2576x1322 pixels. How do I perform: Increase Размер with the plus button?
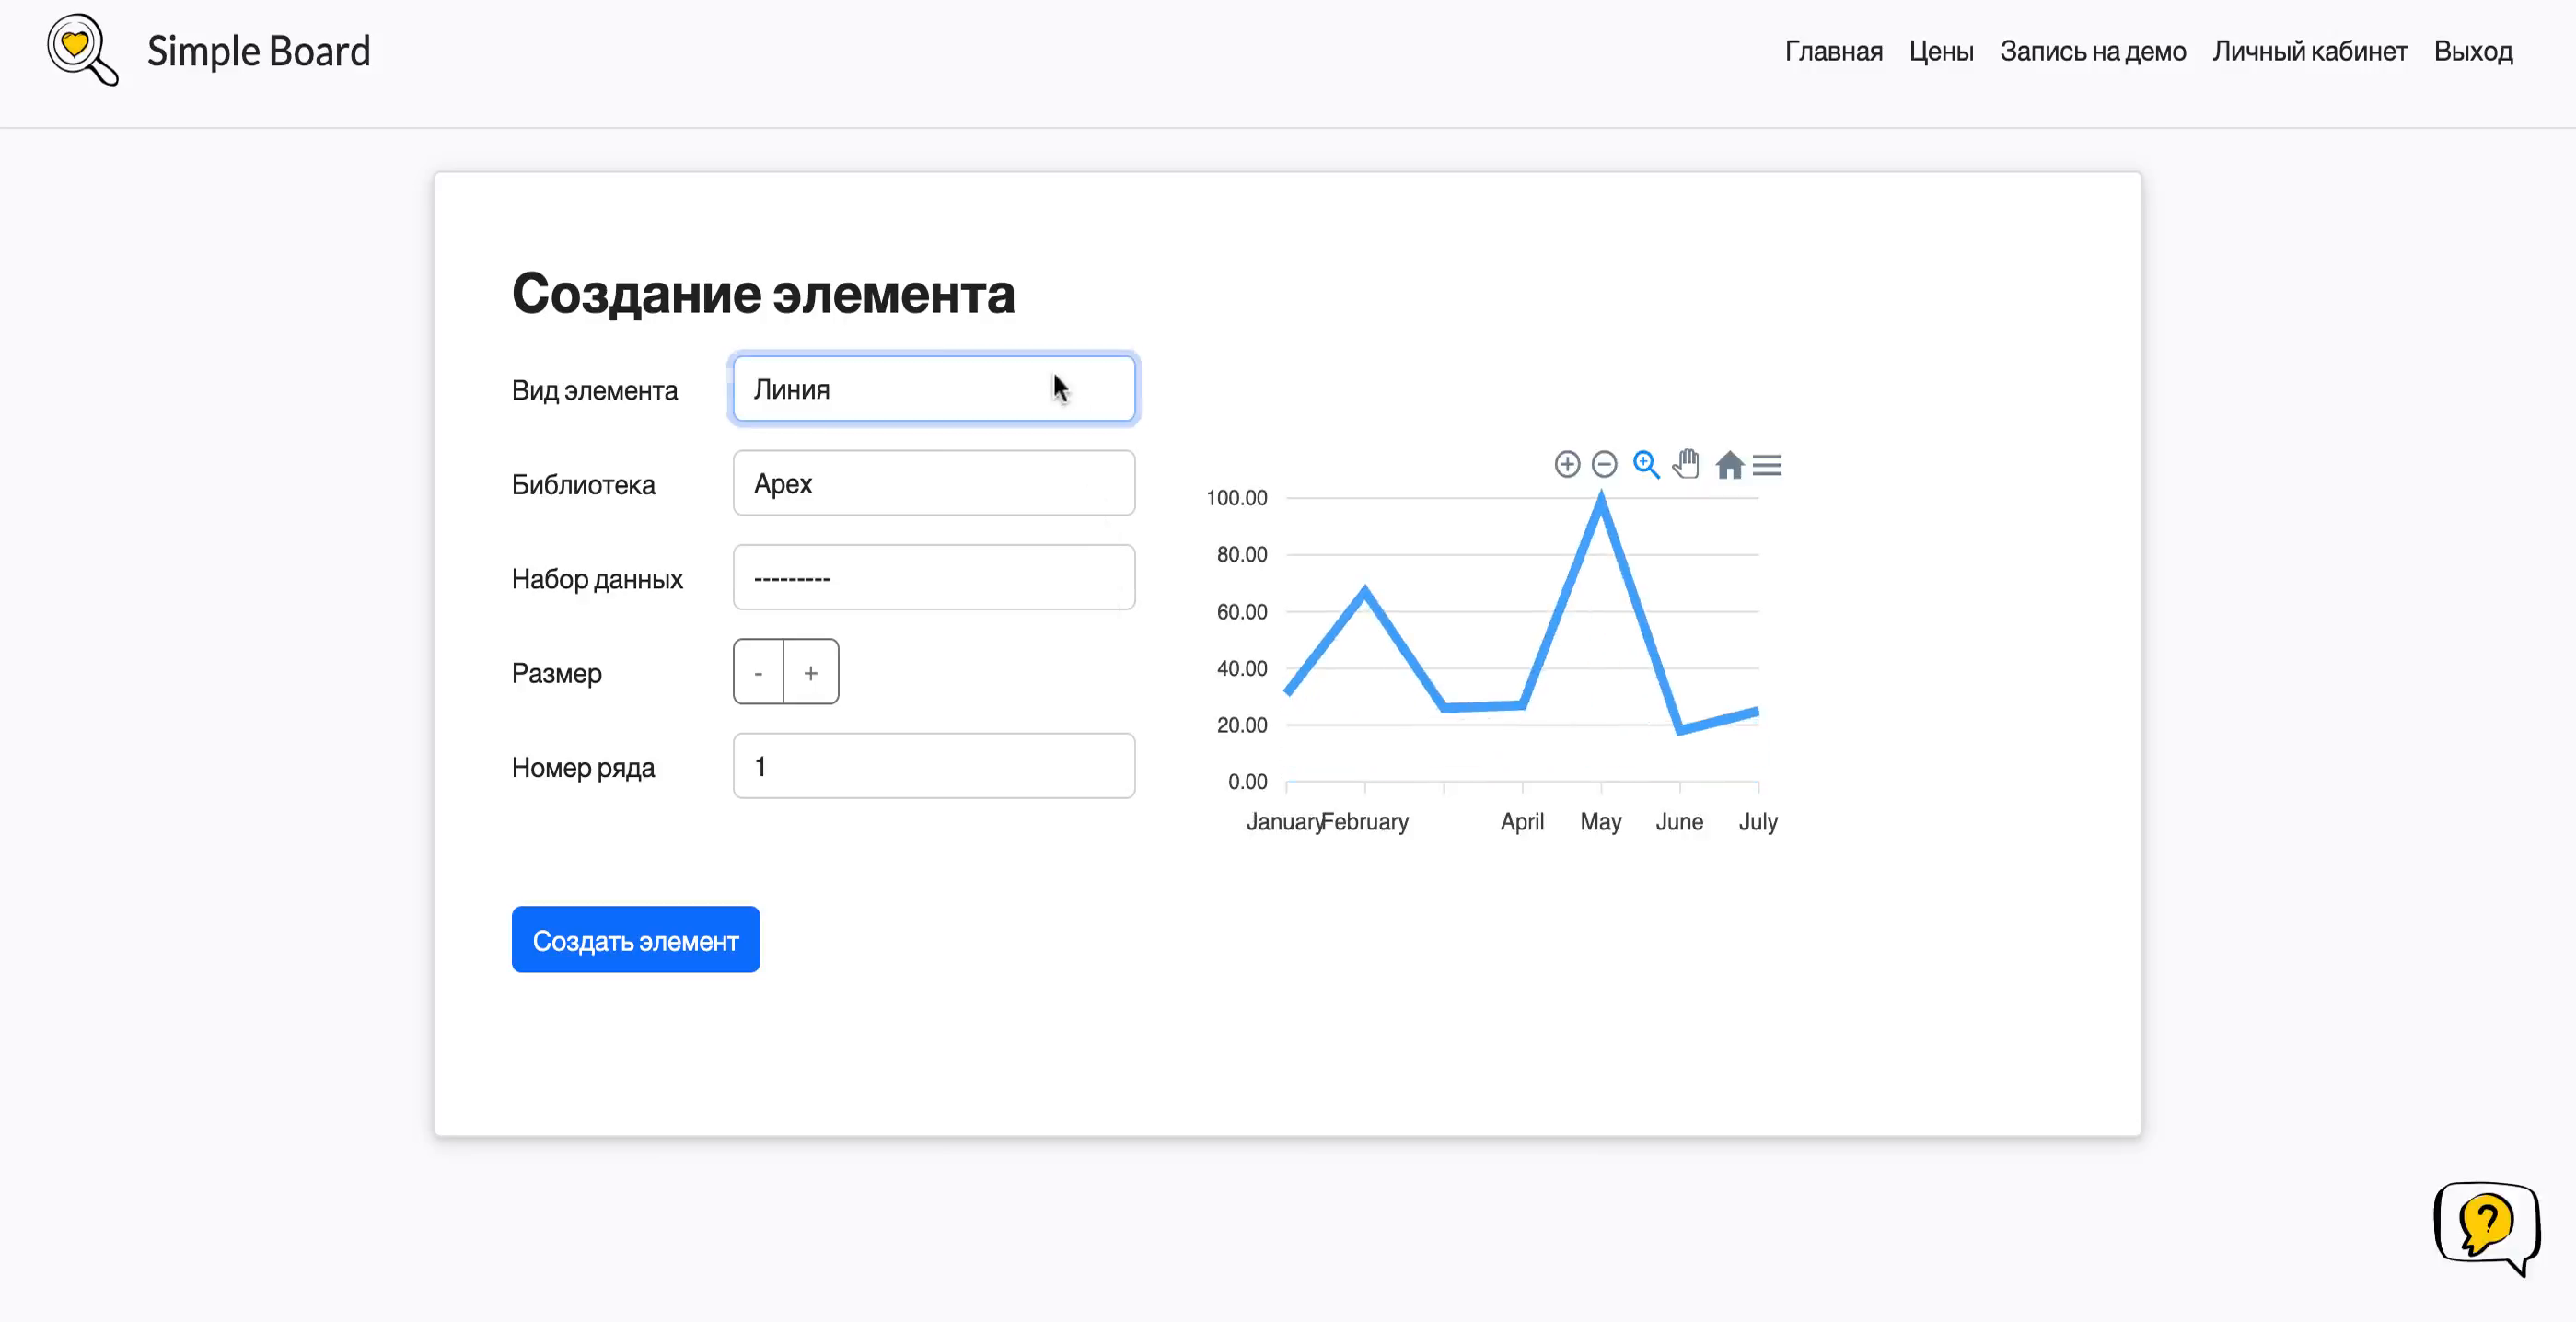[811, 672]
